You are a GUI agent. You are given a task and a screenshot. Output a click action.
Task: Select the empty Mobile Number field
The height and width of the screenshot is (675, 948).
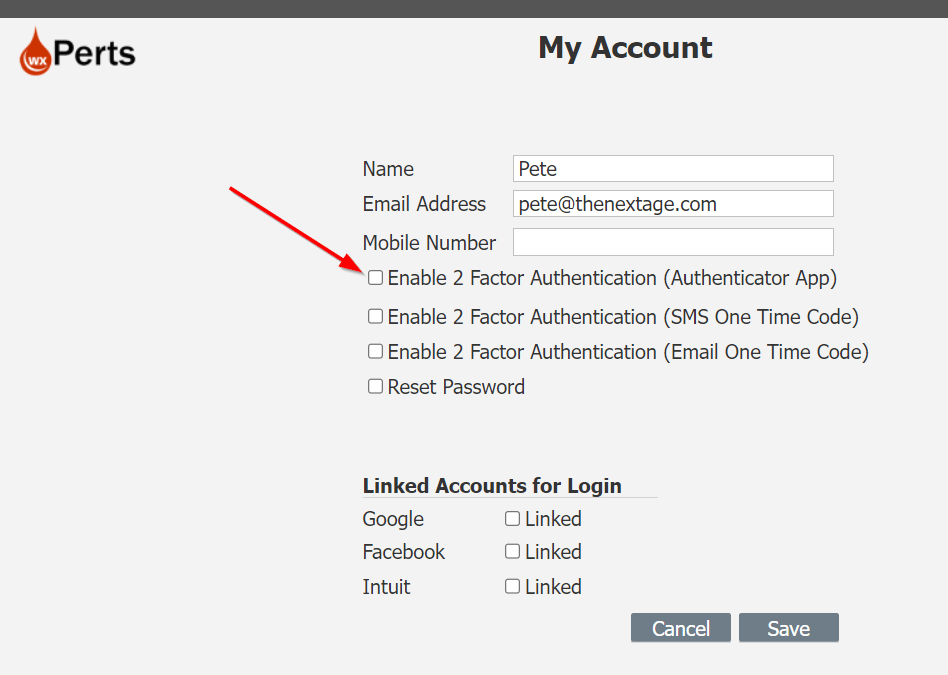672,242
